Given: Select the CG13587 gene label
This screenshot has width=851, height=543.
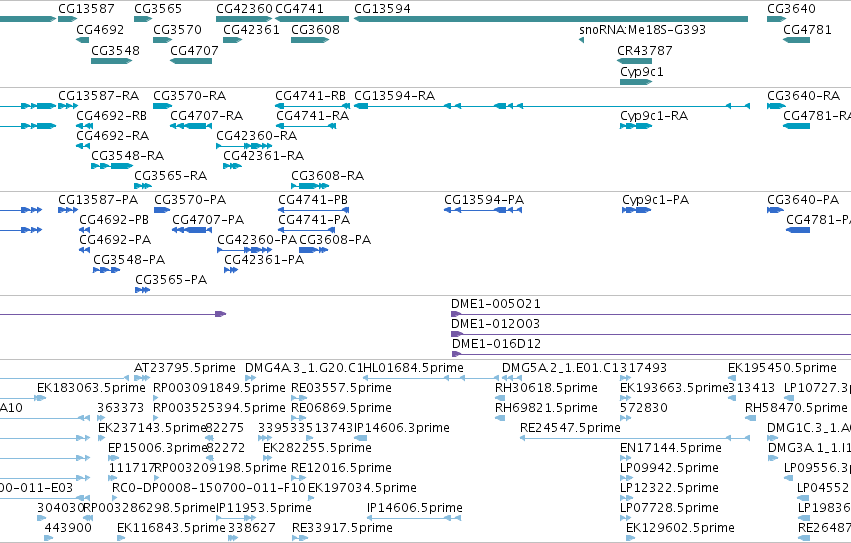Looking at the screenshot, I should (86, 9).
